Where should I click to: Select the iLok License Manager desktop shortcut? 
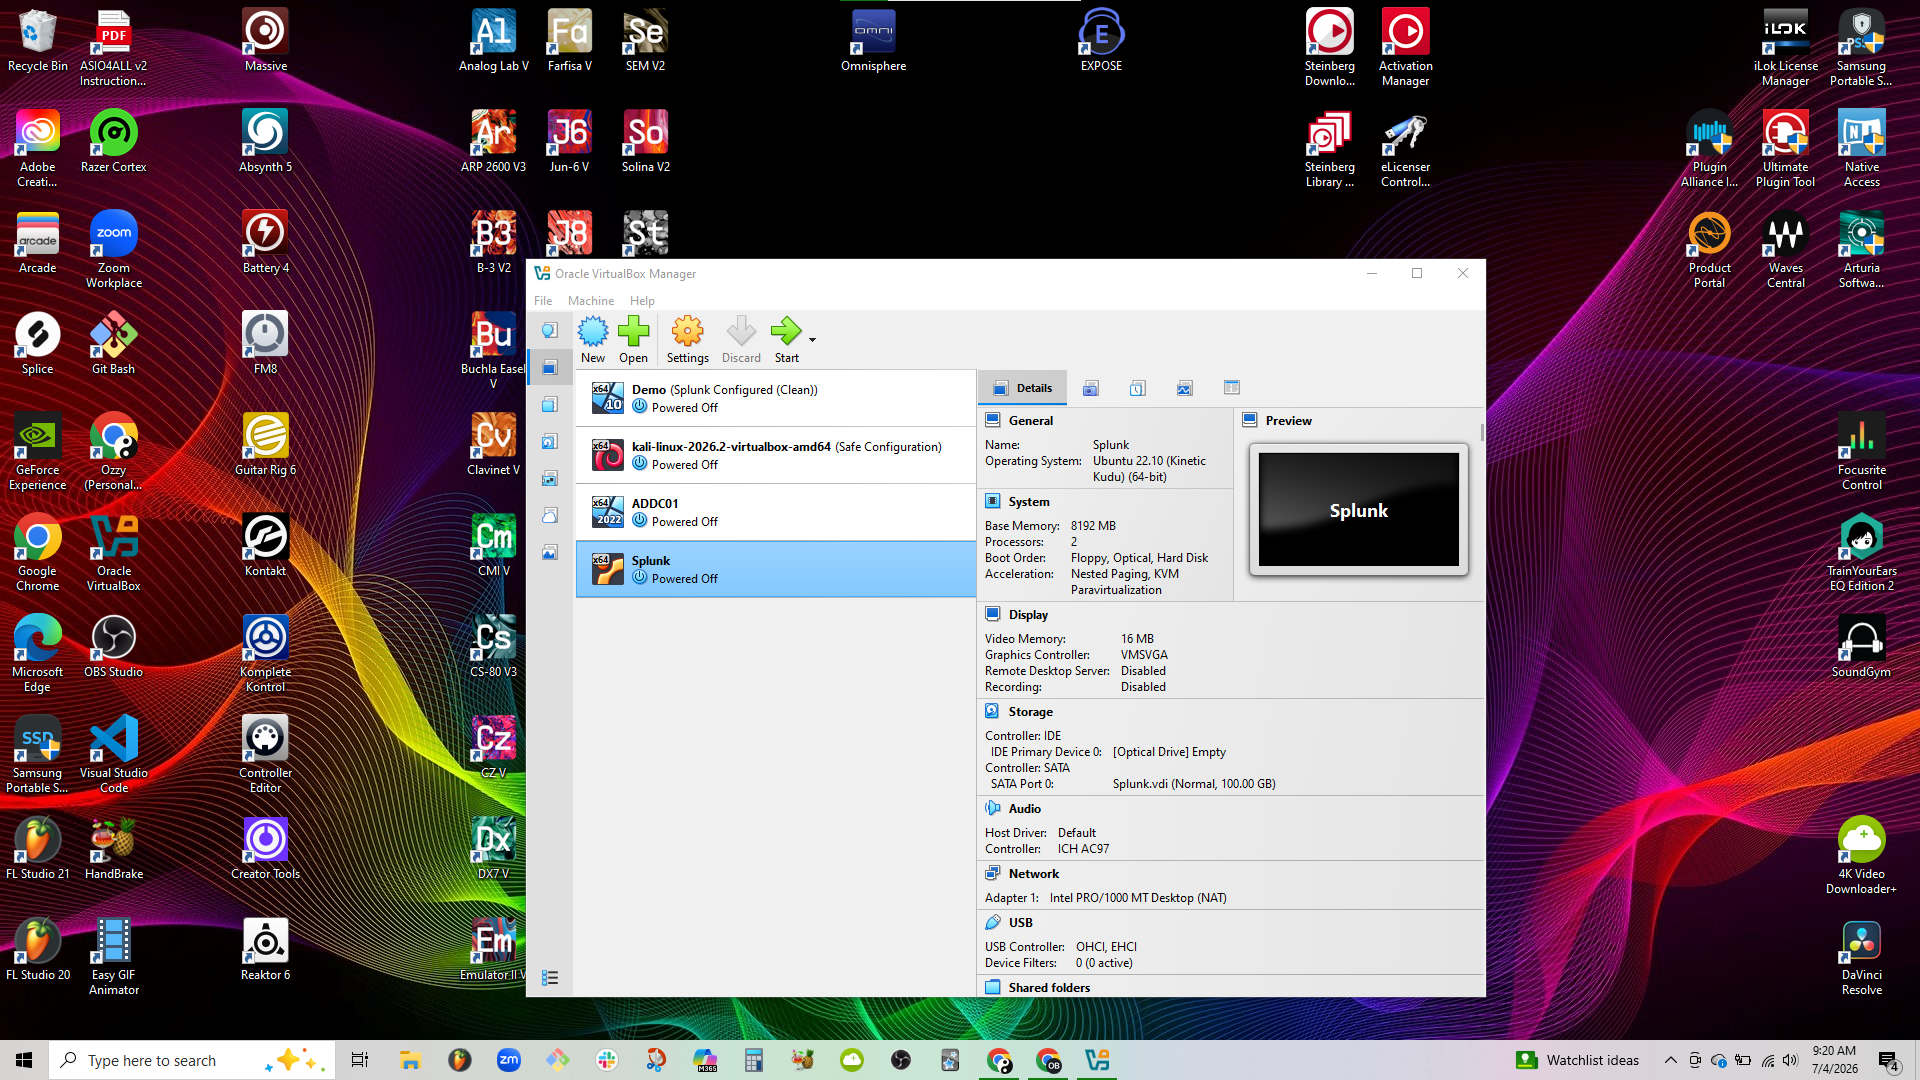coord(1785,48)
